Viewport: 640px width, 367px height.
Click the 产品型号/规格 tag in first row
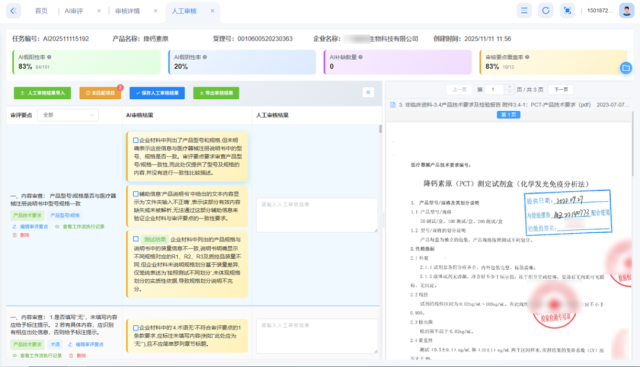click(65, 215)
